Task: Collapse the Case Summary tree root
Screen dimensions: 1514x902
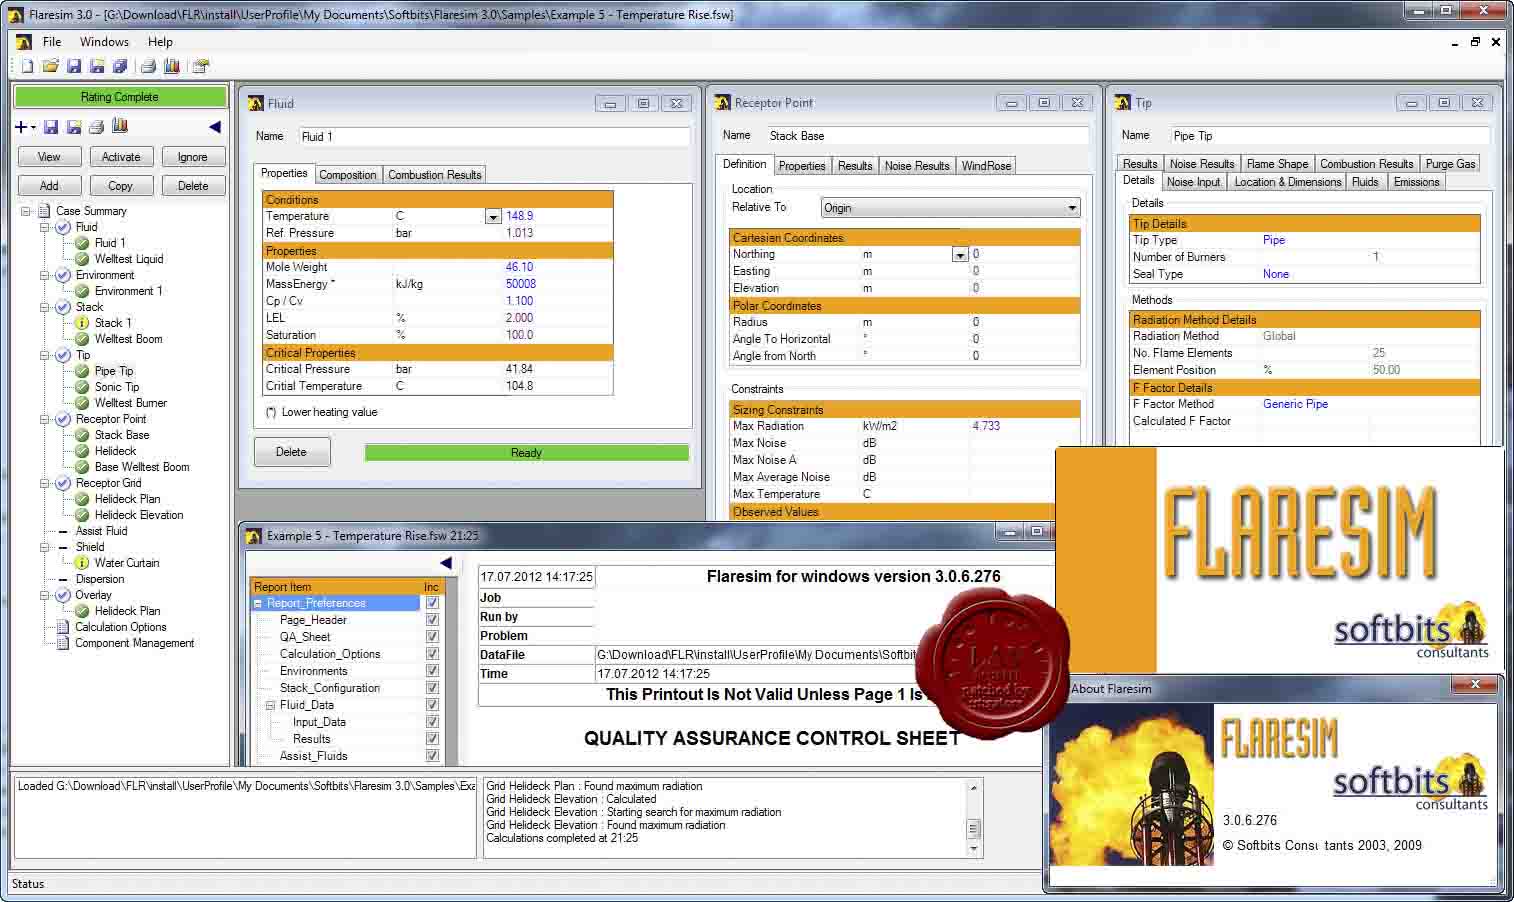Action: [25, 211]
